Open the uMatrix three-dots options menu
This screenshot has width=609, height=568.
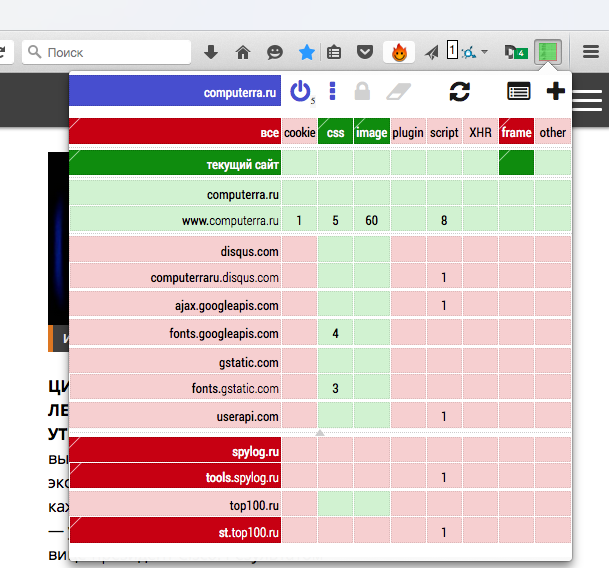click(x=332, y=92)
